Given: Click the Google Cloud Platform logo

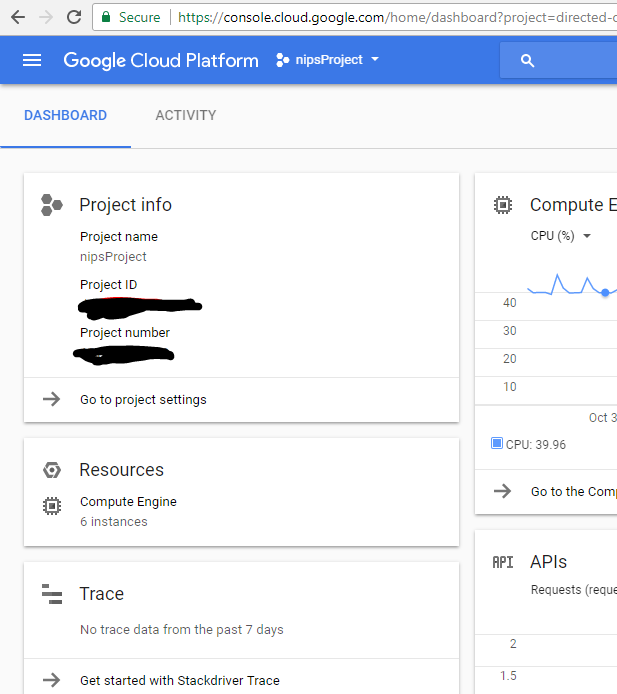Looking at the screenshot, I should tap(160, 60).
